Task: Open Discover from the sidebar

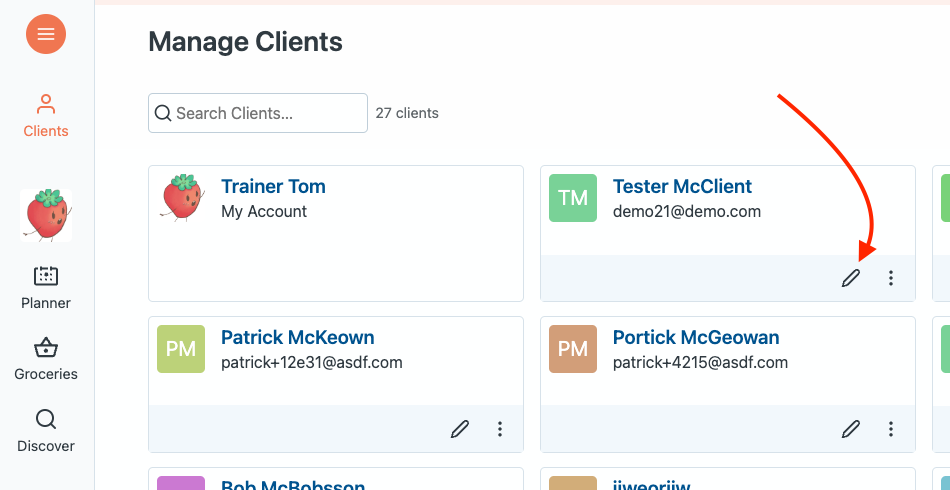Action: click(46, 430)
